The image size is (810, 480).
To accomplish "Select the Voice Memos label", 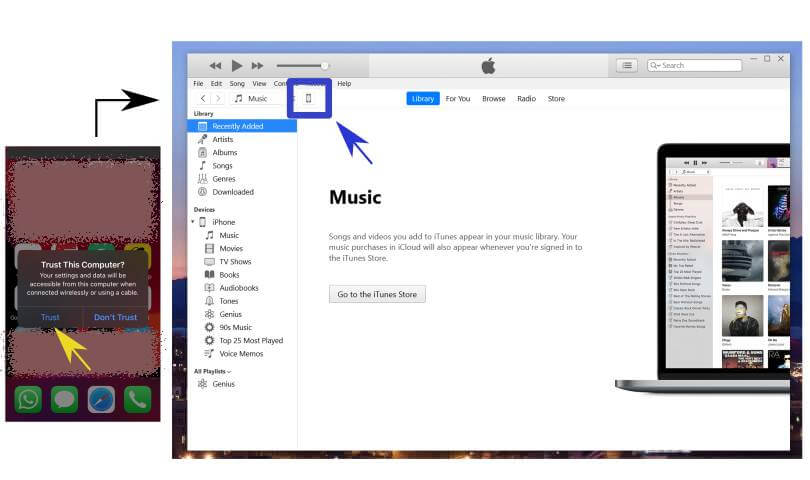I will [241, 353].
